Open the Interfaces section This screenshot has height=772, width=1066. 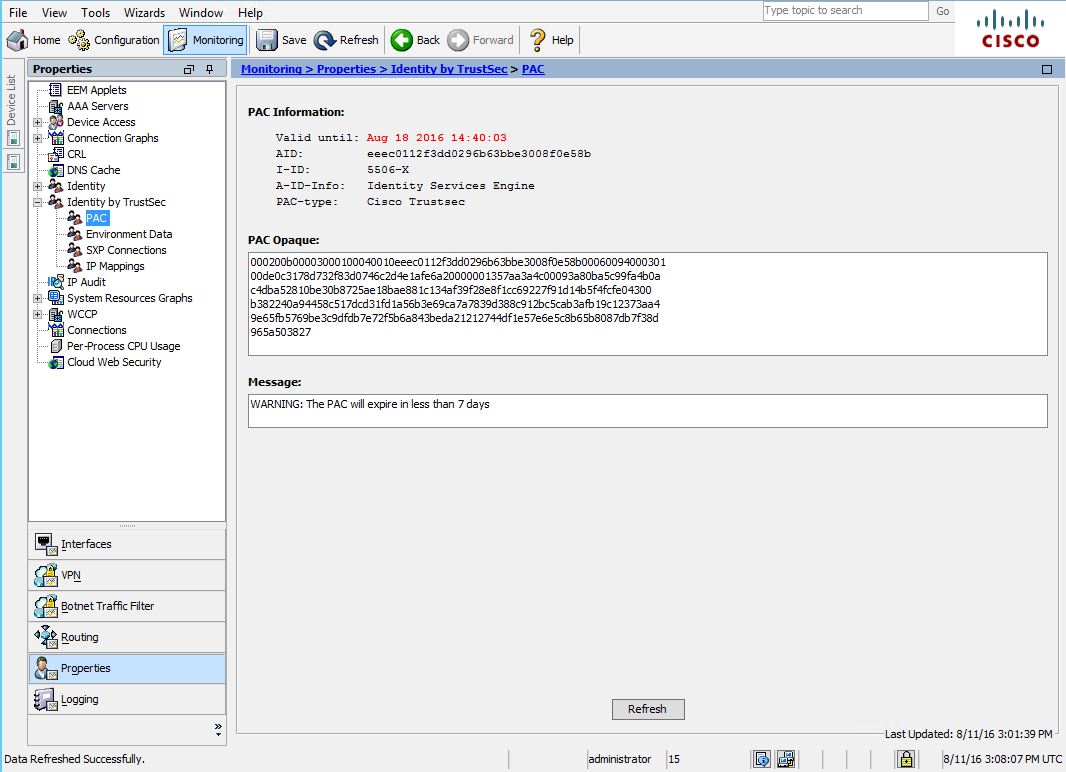pos(127,544)
